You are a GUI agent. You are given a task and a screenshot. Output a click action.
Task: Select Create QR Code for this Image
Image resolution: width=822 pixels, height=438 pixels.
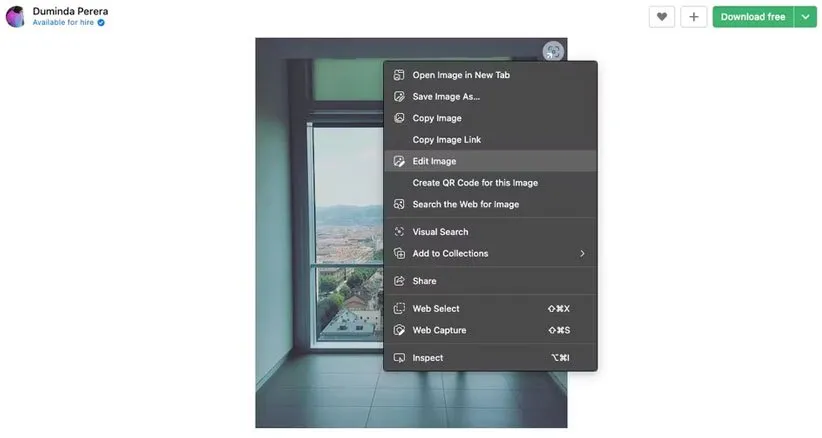[x=475, y=183]
